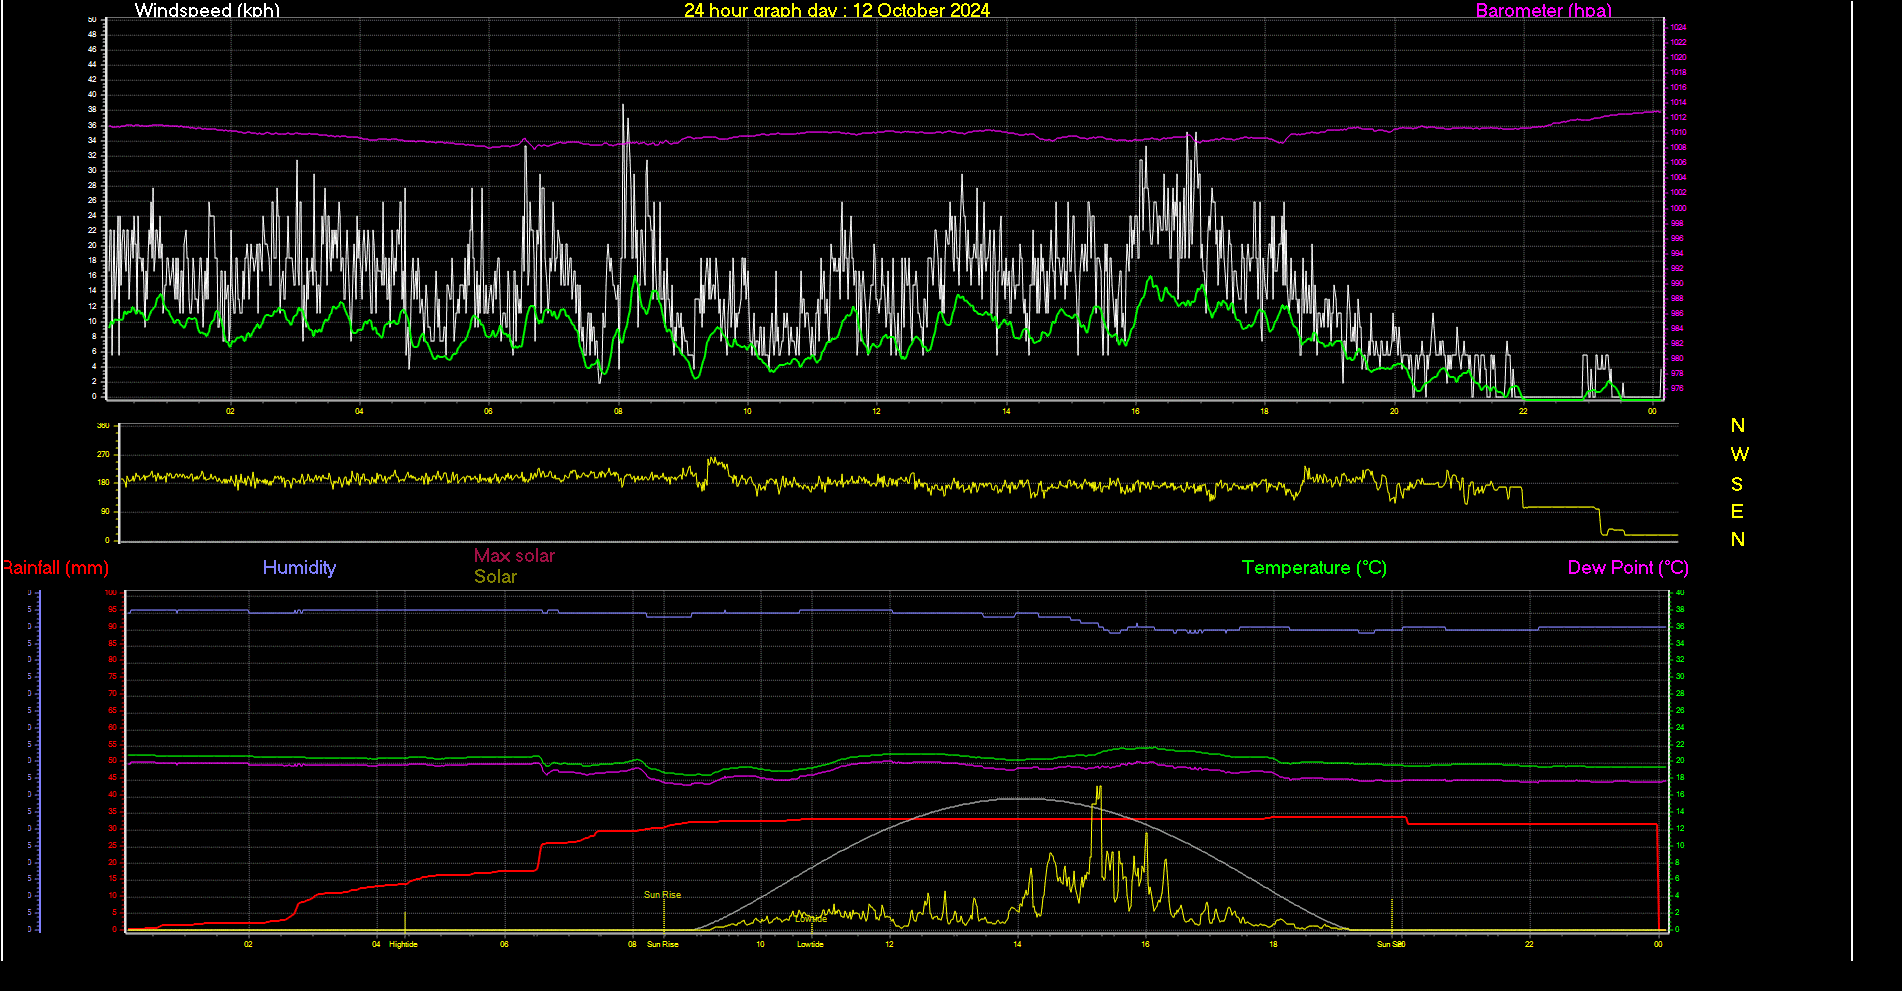Click the "Sun Set" marker label
The image size is (1902, 991).
[1390, 944]
